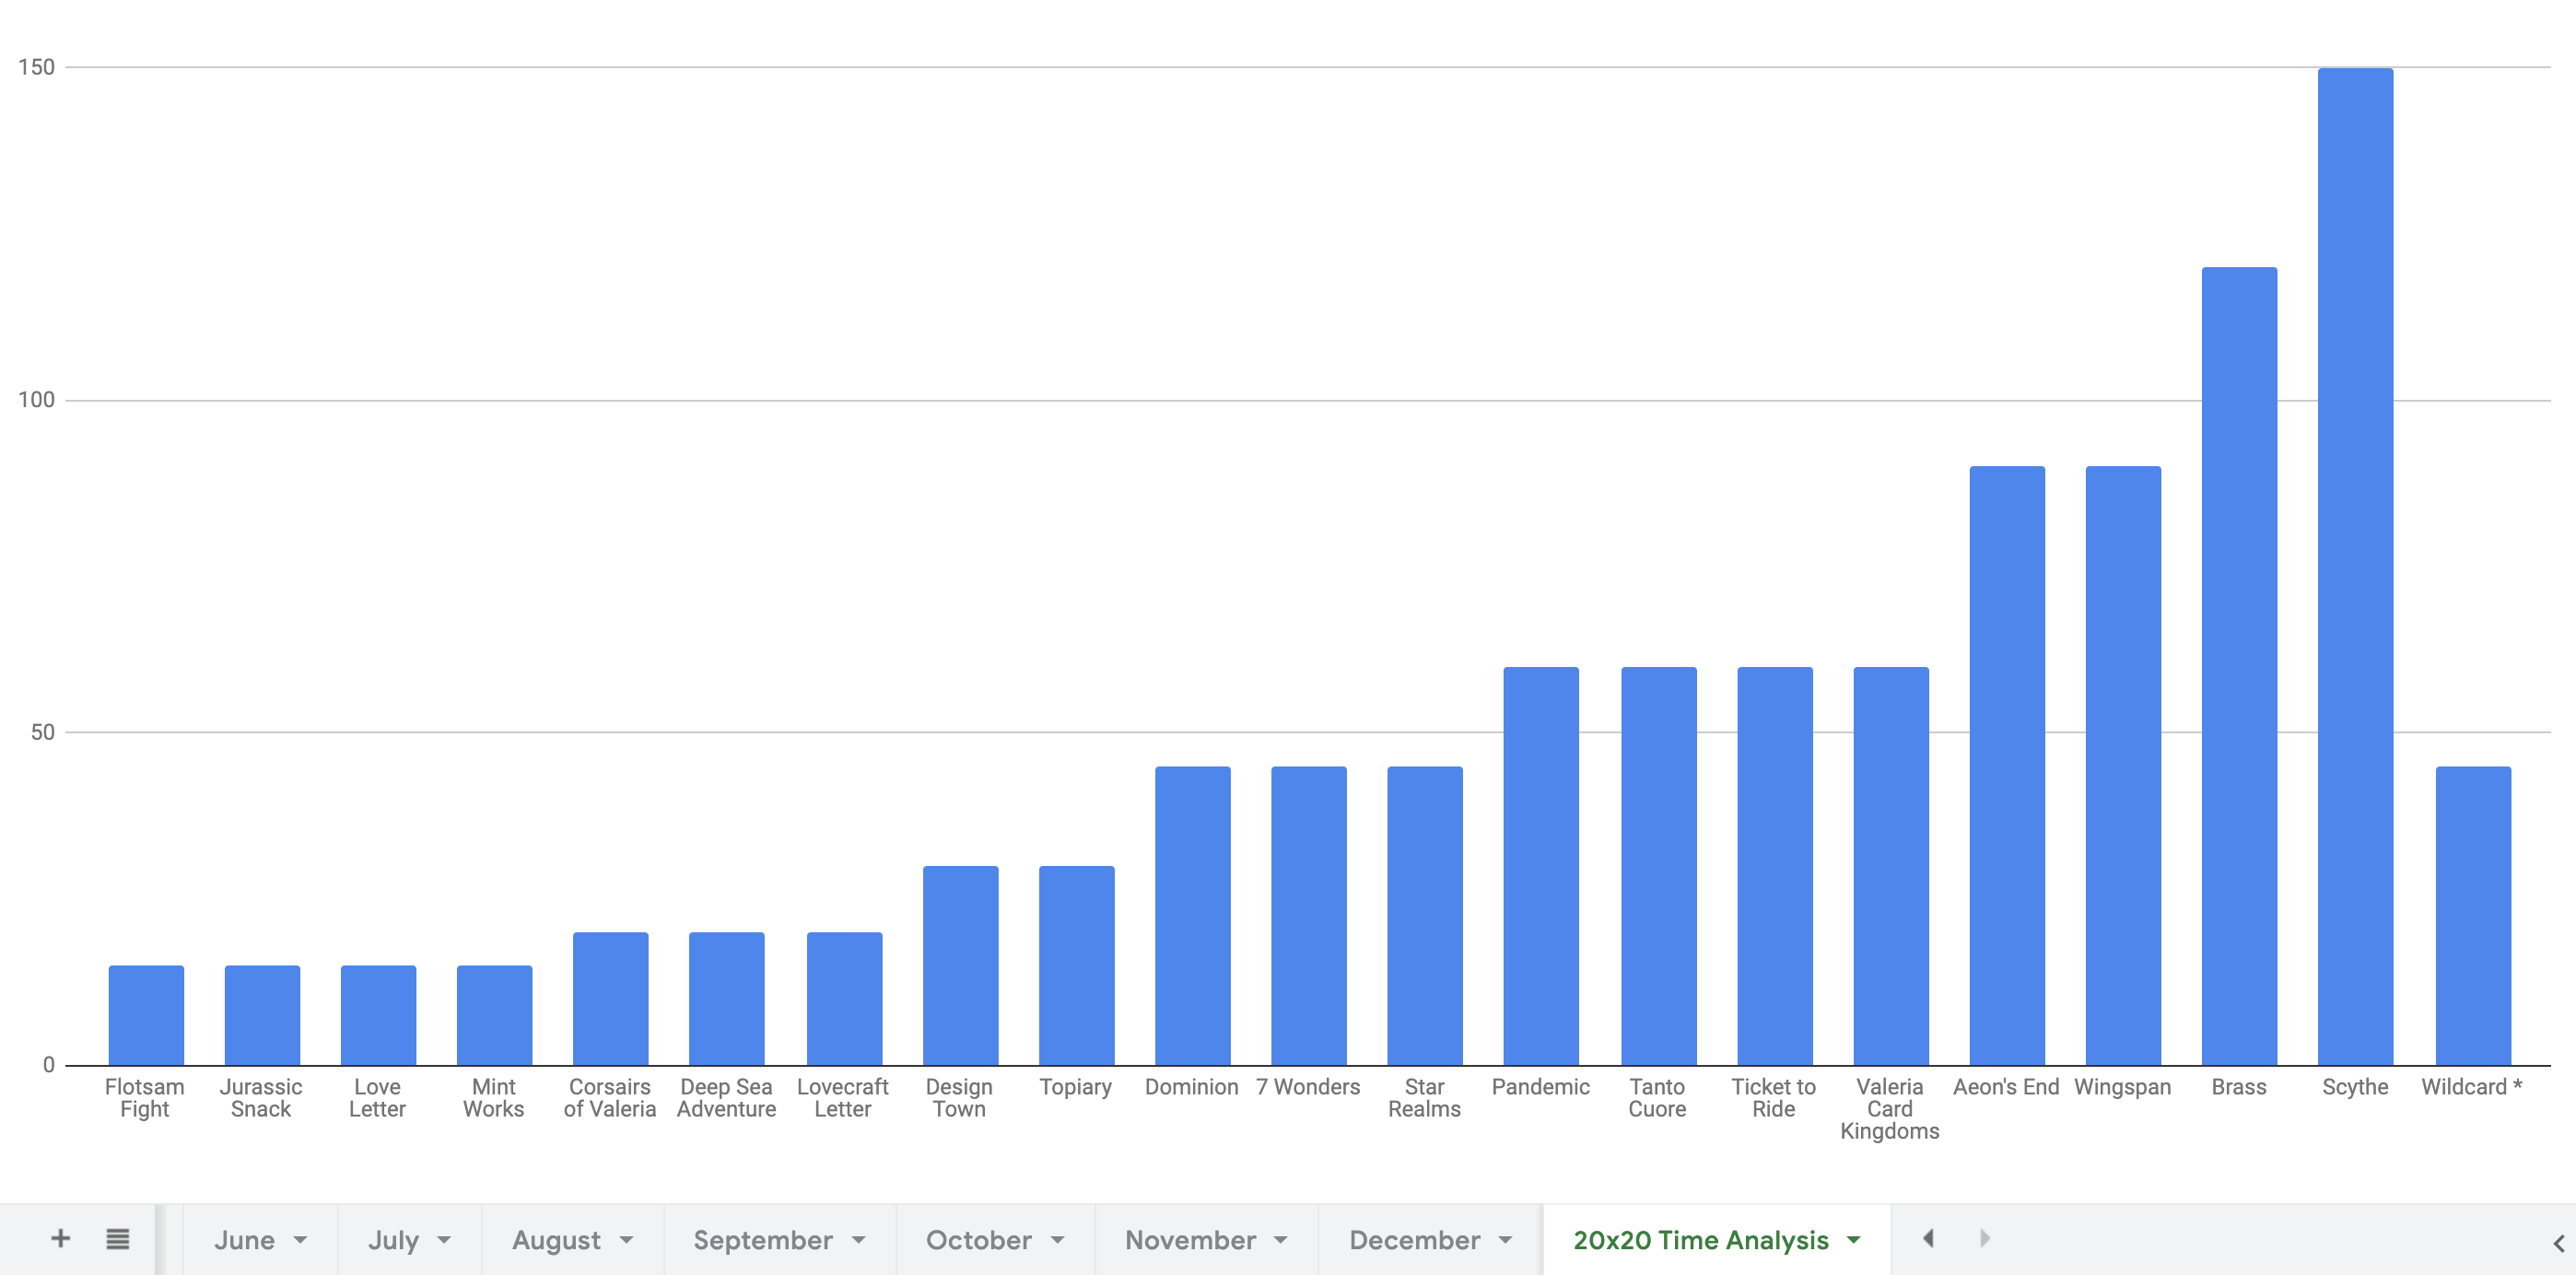2576x1275 pixels.
Task: Click the 'Valeria Card Kingdoms' axis label
Action: [x=1889, y=1109]
